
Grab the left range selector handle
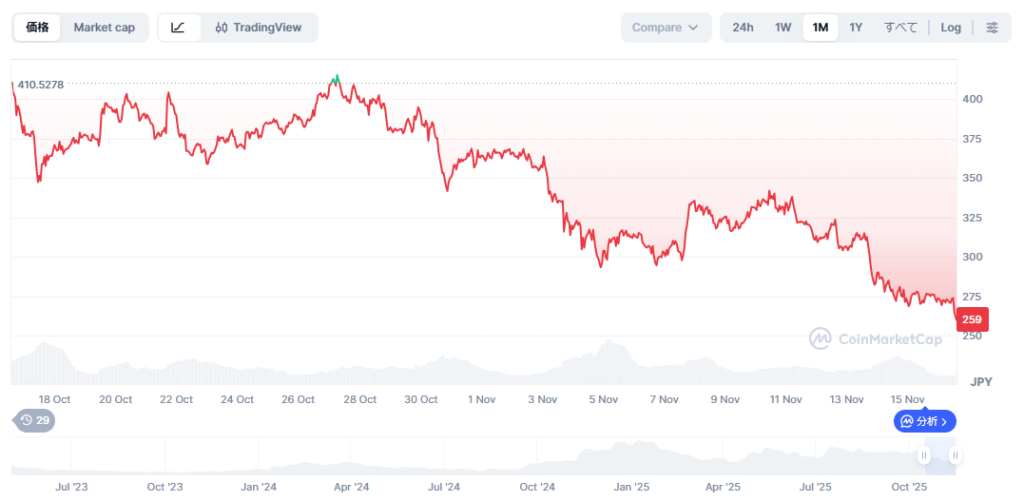tap(925, 456)
